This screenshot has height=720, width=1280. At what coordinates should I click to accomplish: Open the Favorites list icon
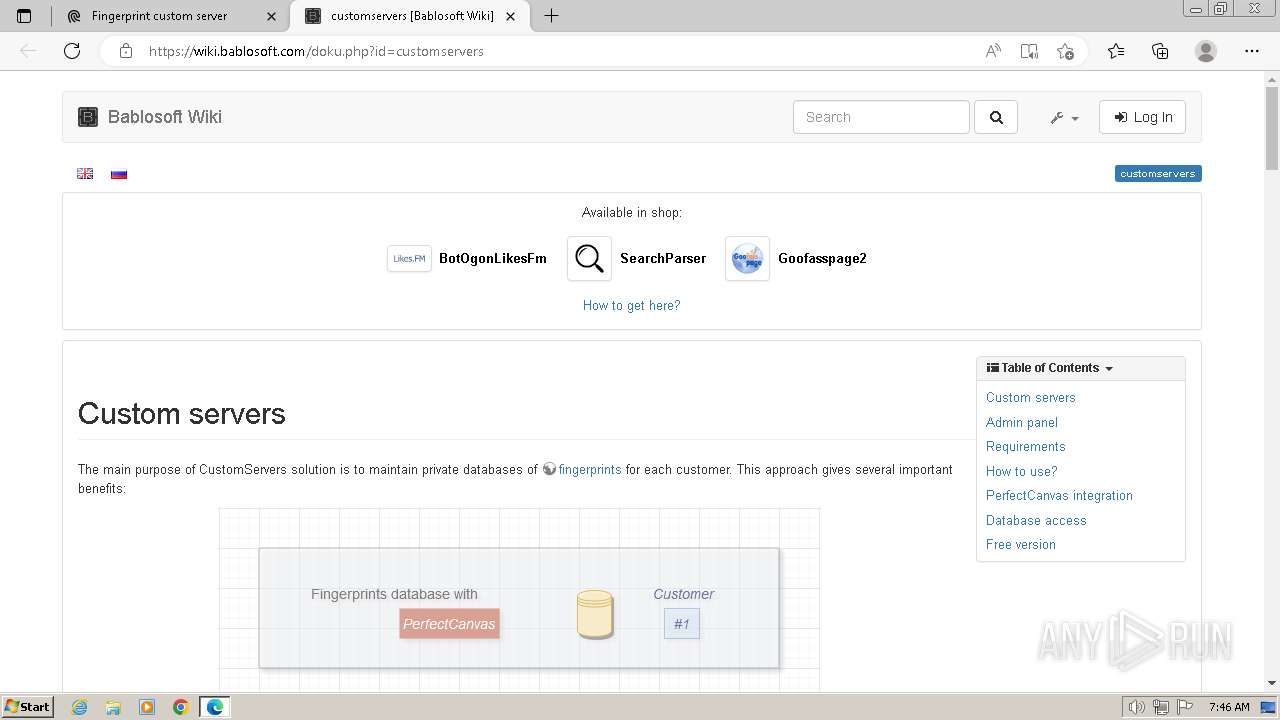[x=1116, y=51]
